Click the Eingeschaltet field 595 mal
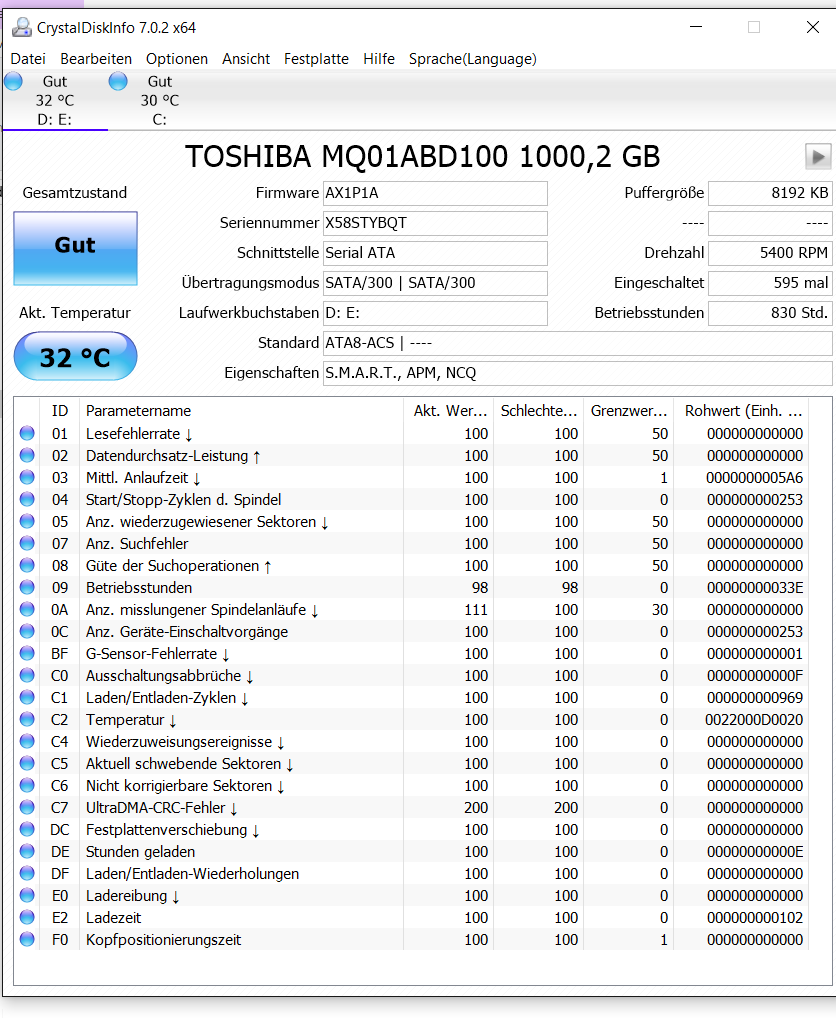Screen dimensions: 836x1018 tap(770, 283)
